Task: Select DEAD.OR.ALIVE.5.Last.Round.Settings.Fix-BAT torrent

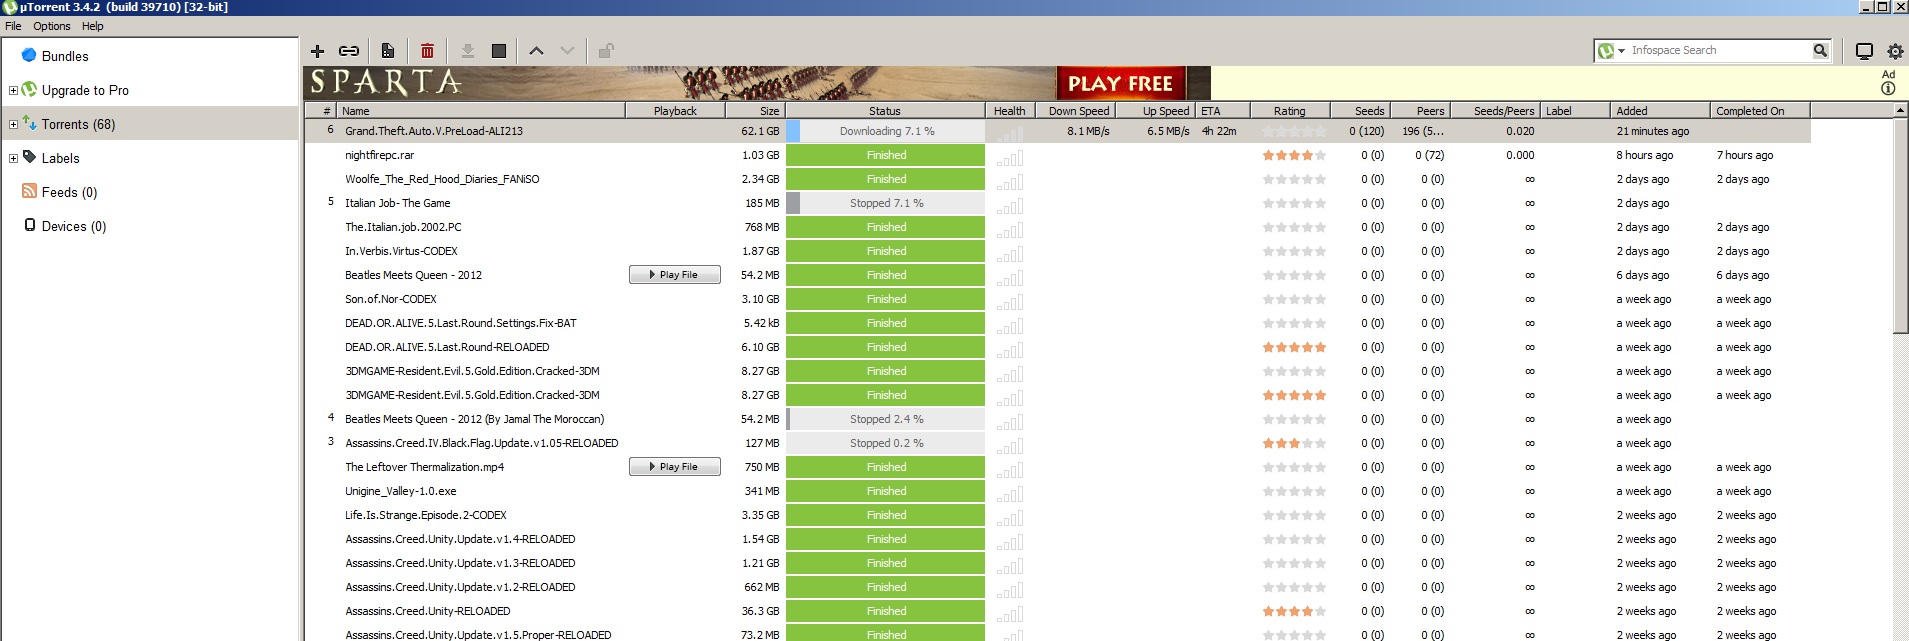Action: [460, 323]
